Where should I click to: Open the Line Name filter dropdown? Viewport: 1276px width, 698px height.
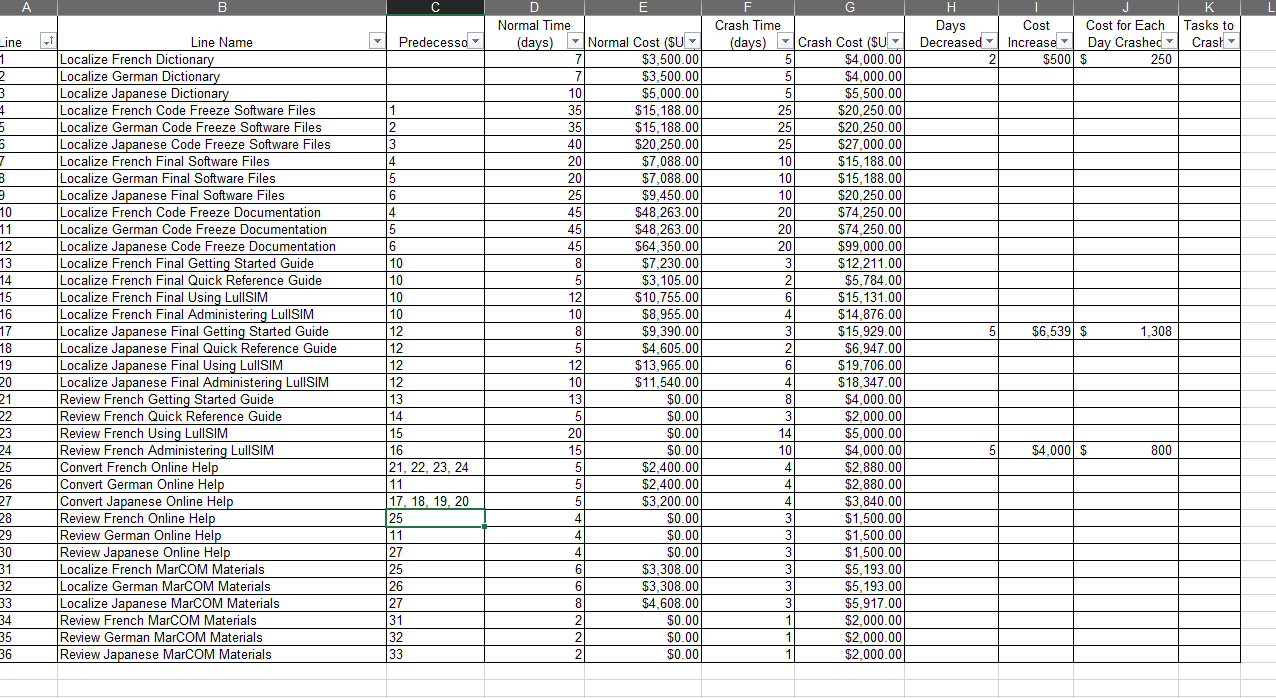coord(376,41)
